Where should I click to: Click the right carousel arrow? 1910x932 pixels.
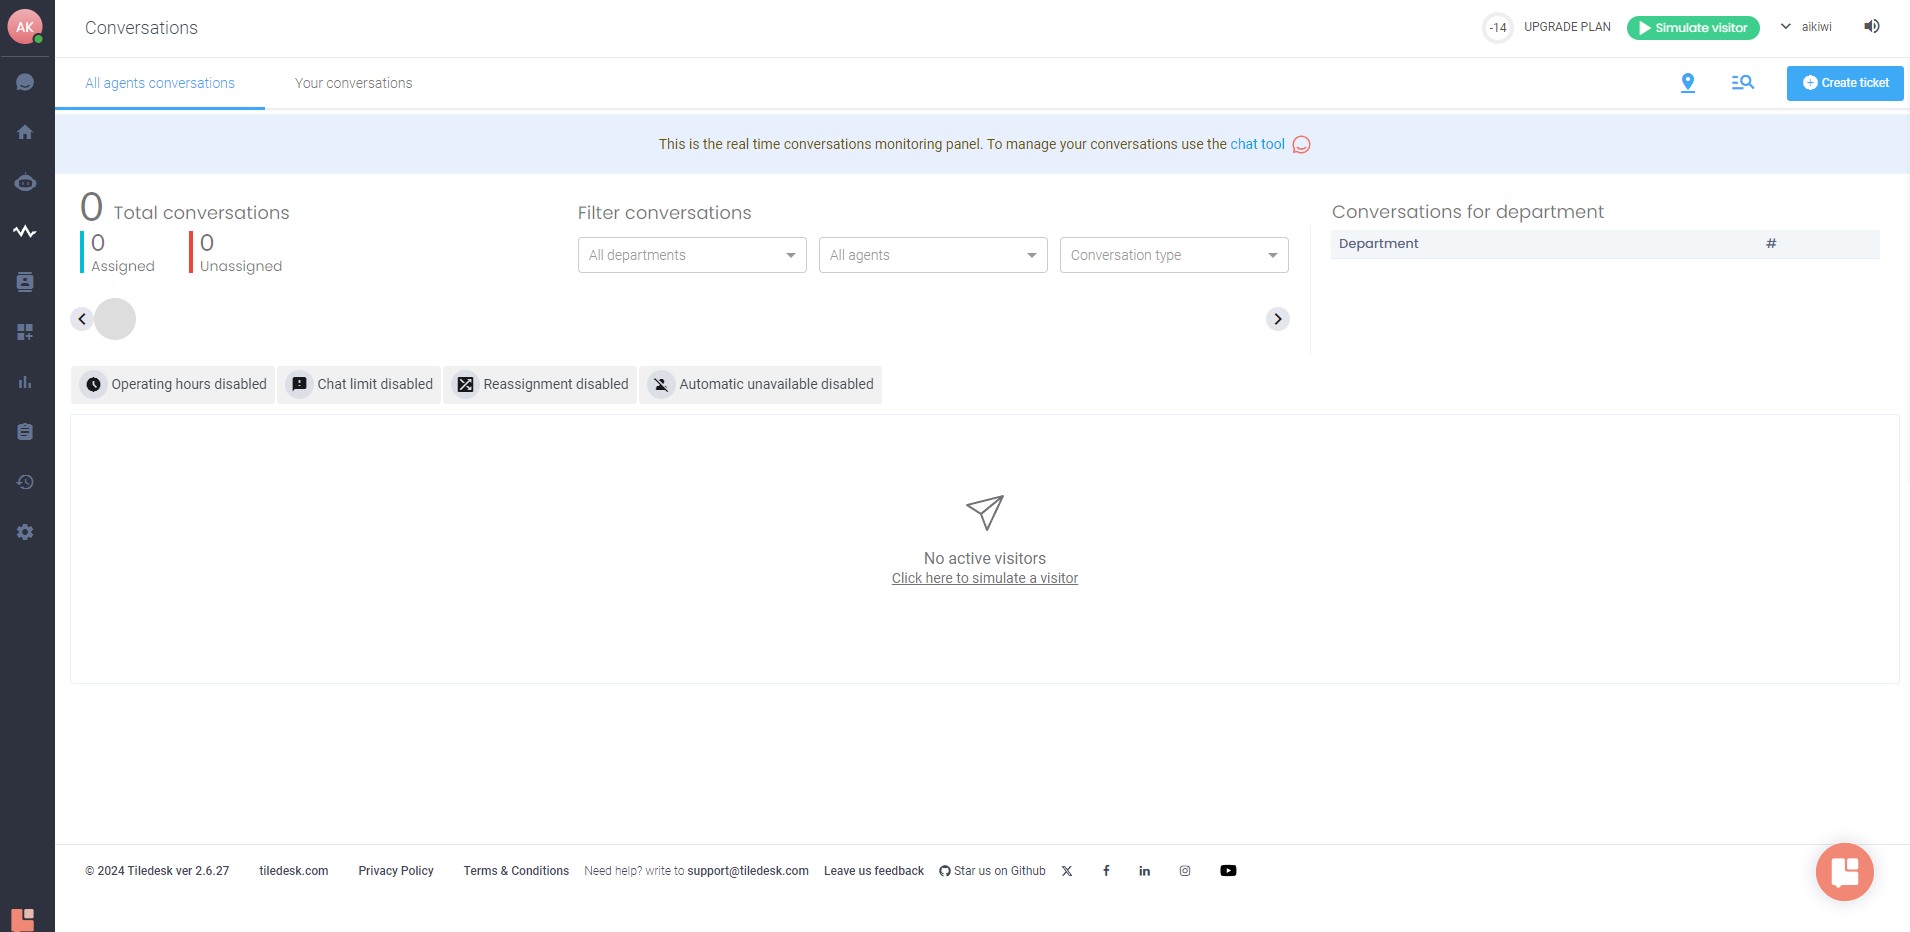1278,319
